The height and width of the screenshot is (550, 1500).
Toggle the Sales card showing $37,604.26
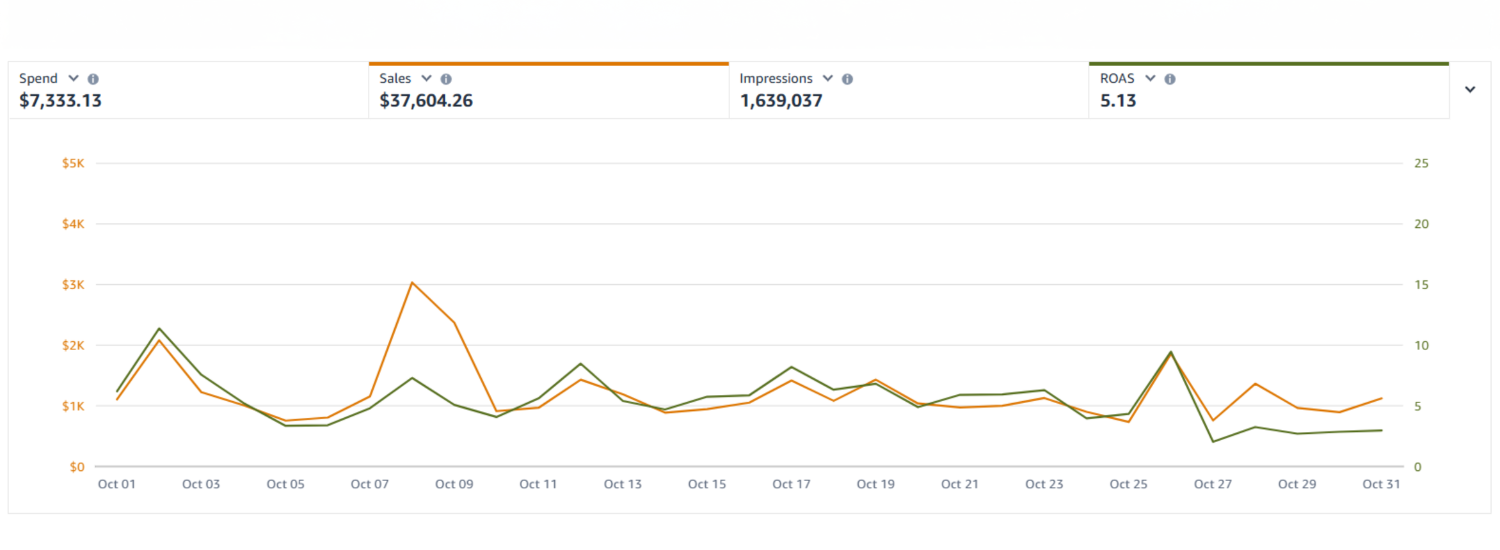pyautogui.click(x=548, y=100)
